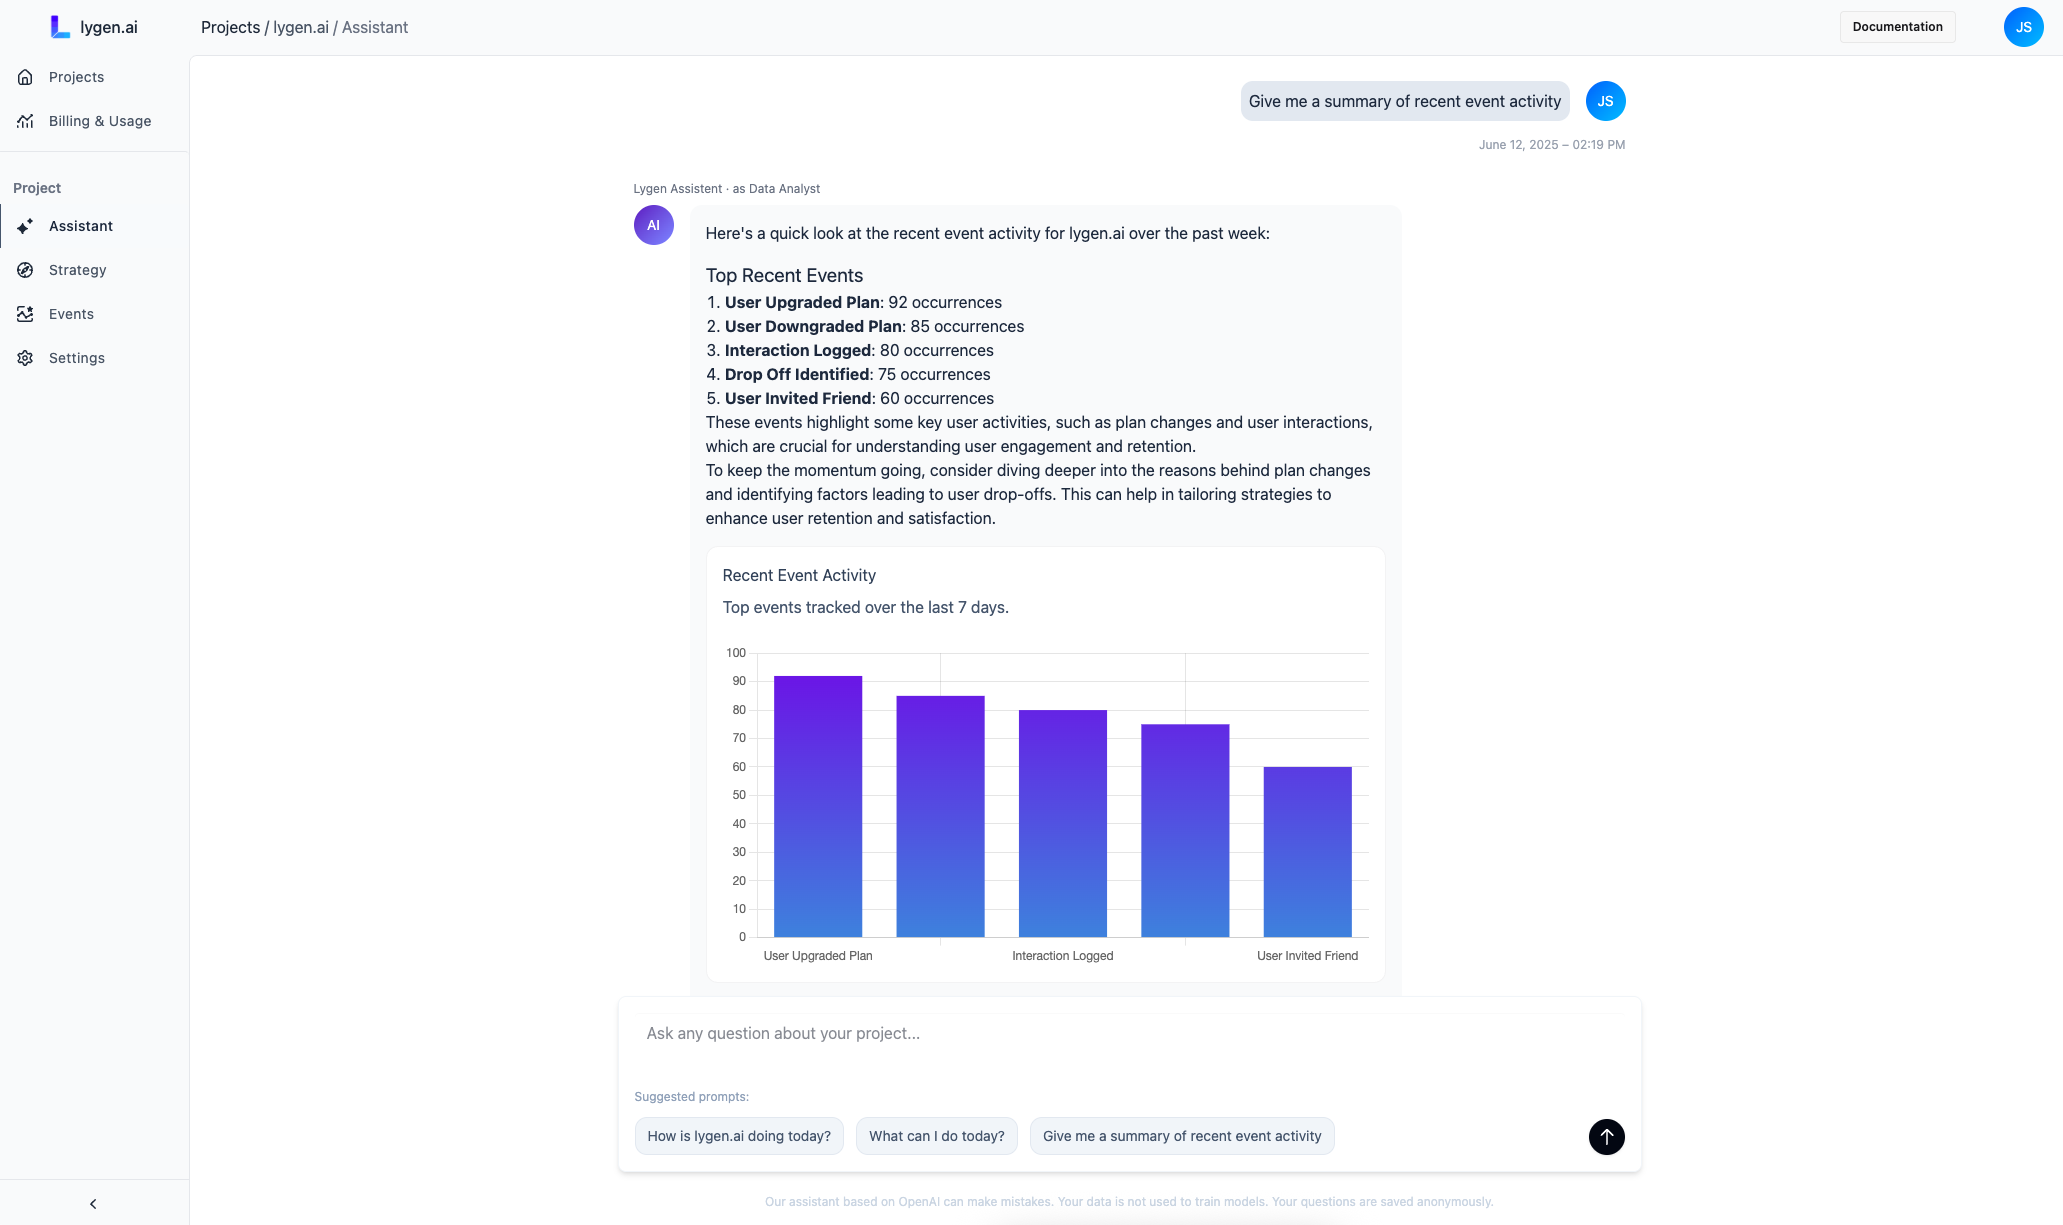Click the 'Interaction Logged' axis label
2063x1225 pixels.
click(1062, 956)
